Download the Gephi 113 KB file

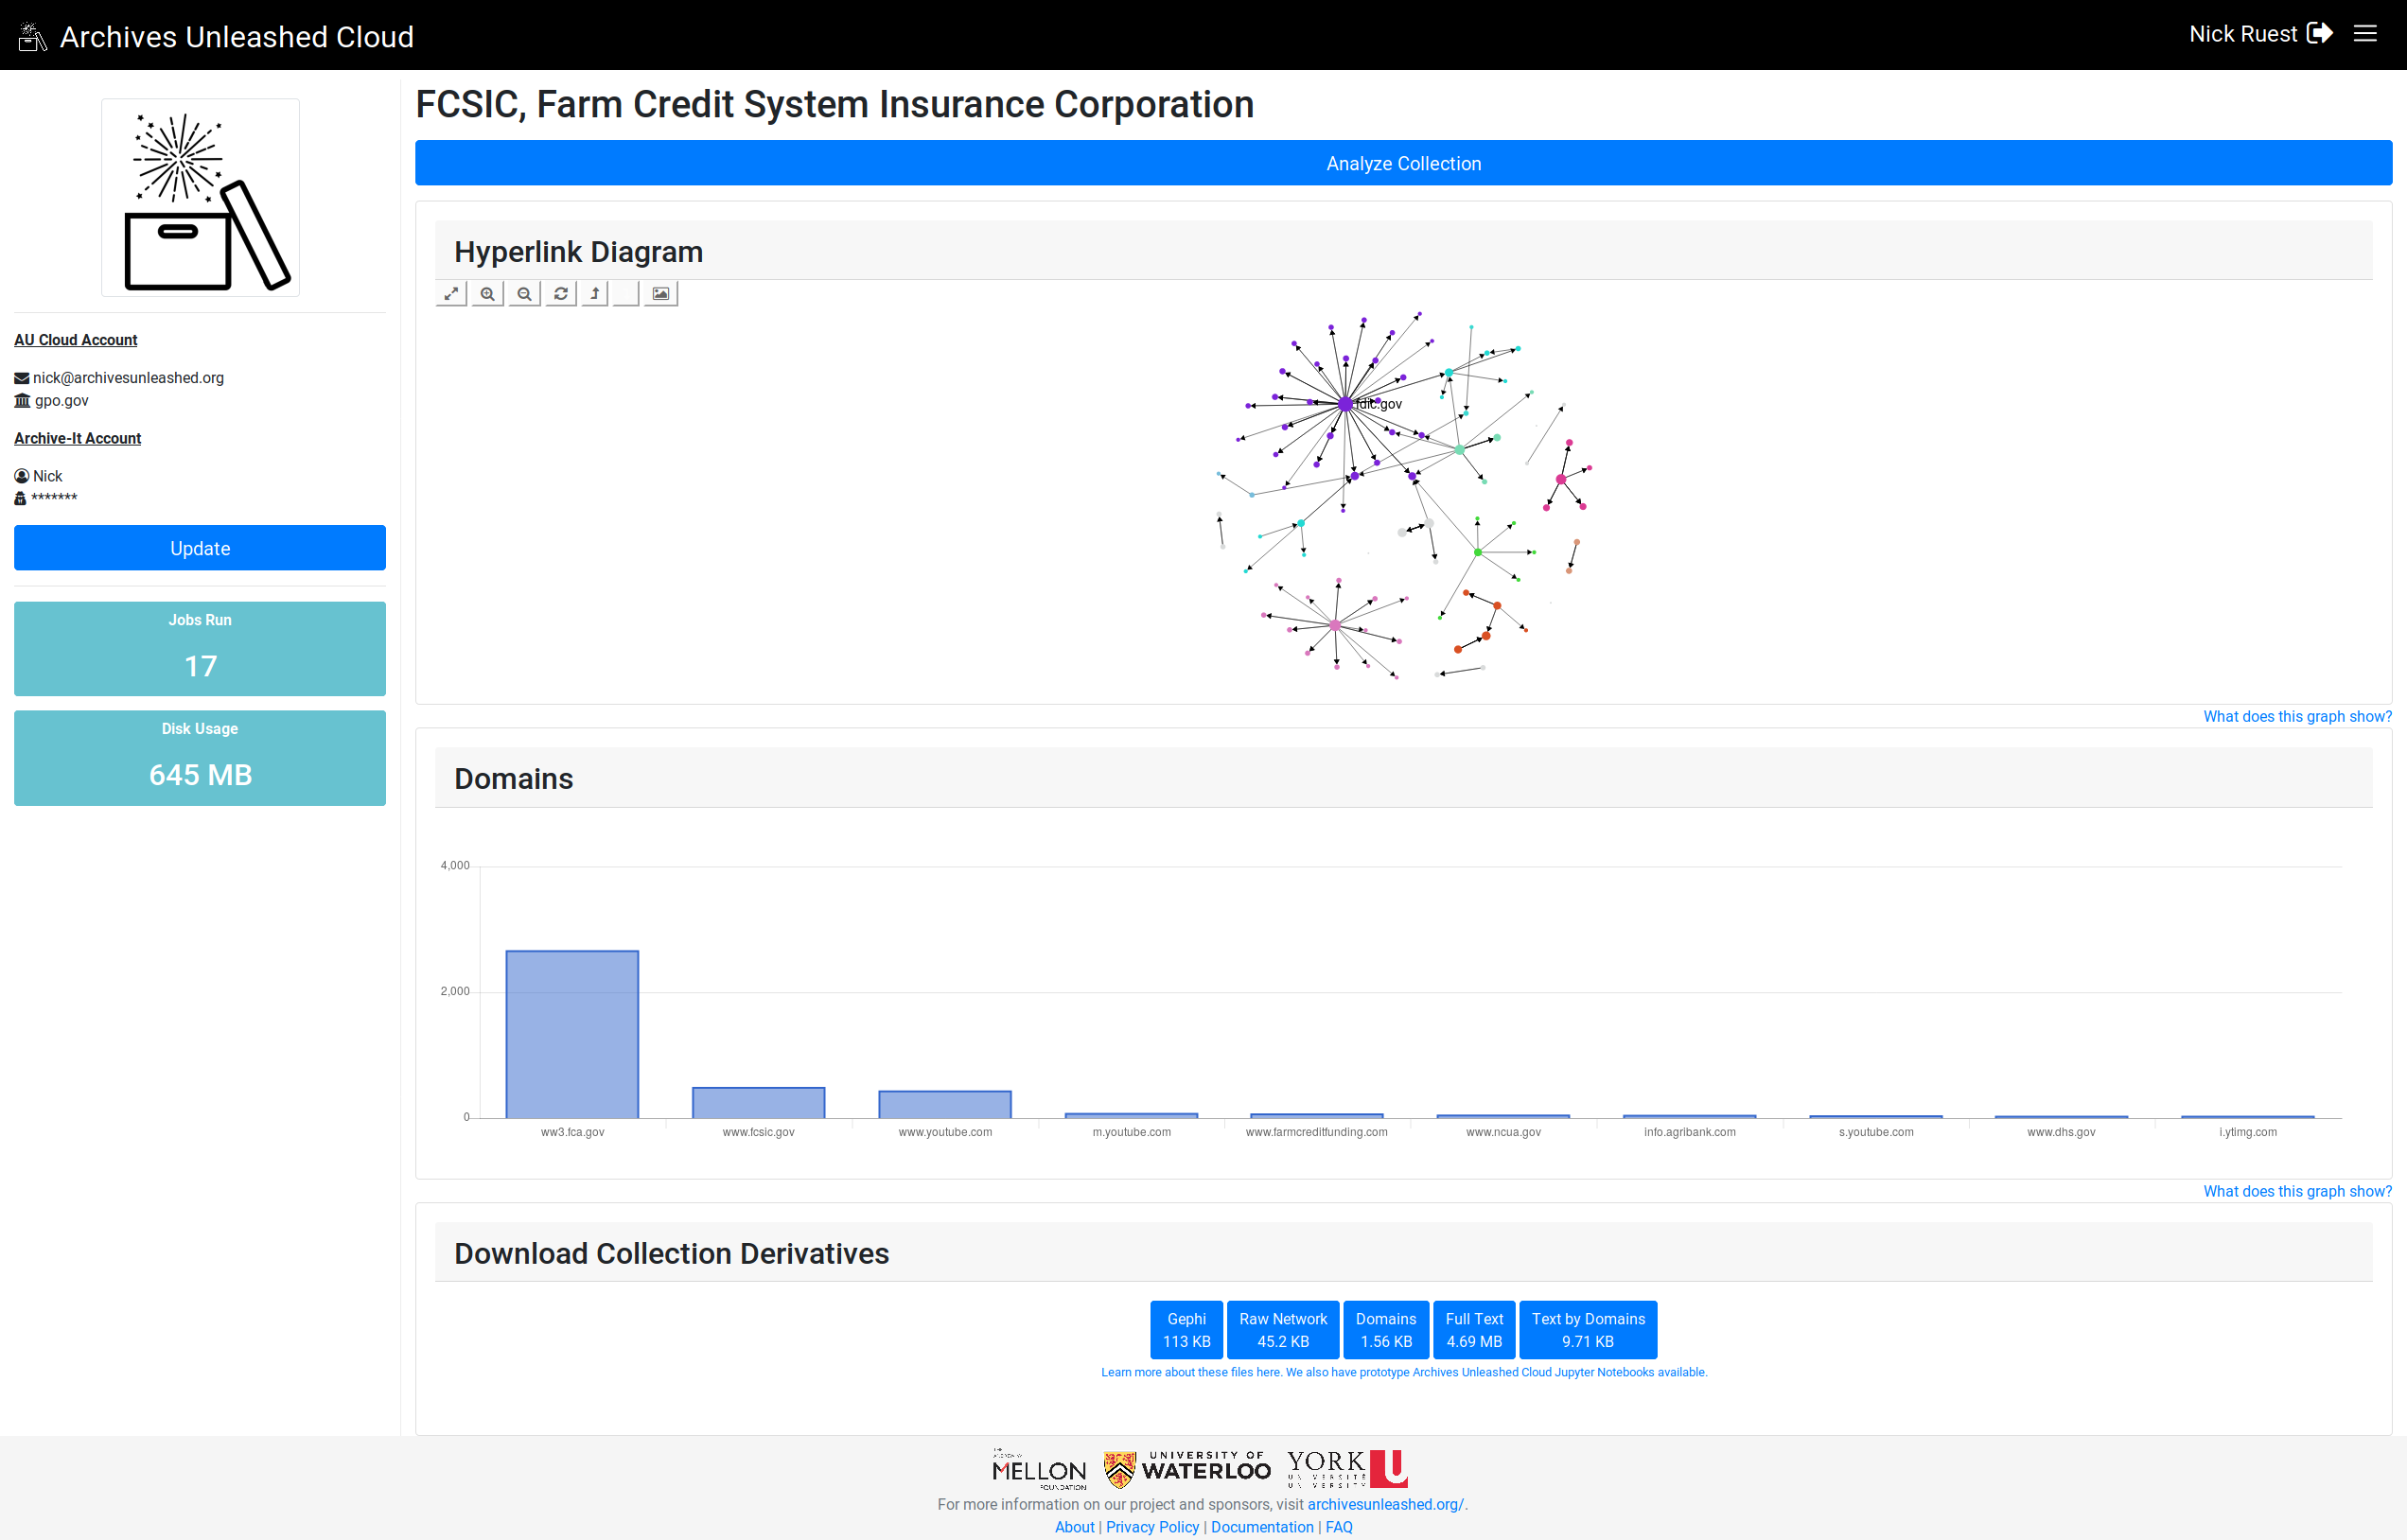coord(1186,1330)
